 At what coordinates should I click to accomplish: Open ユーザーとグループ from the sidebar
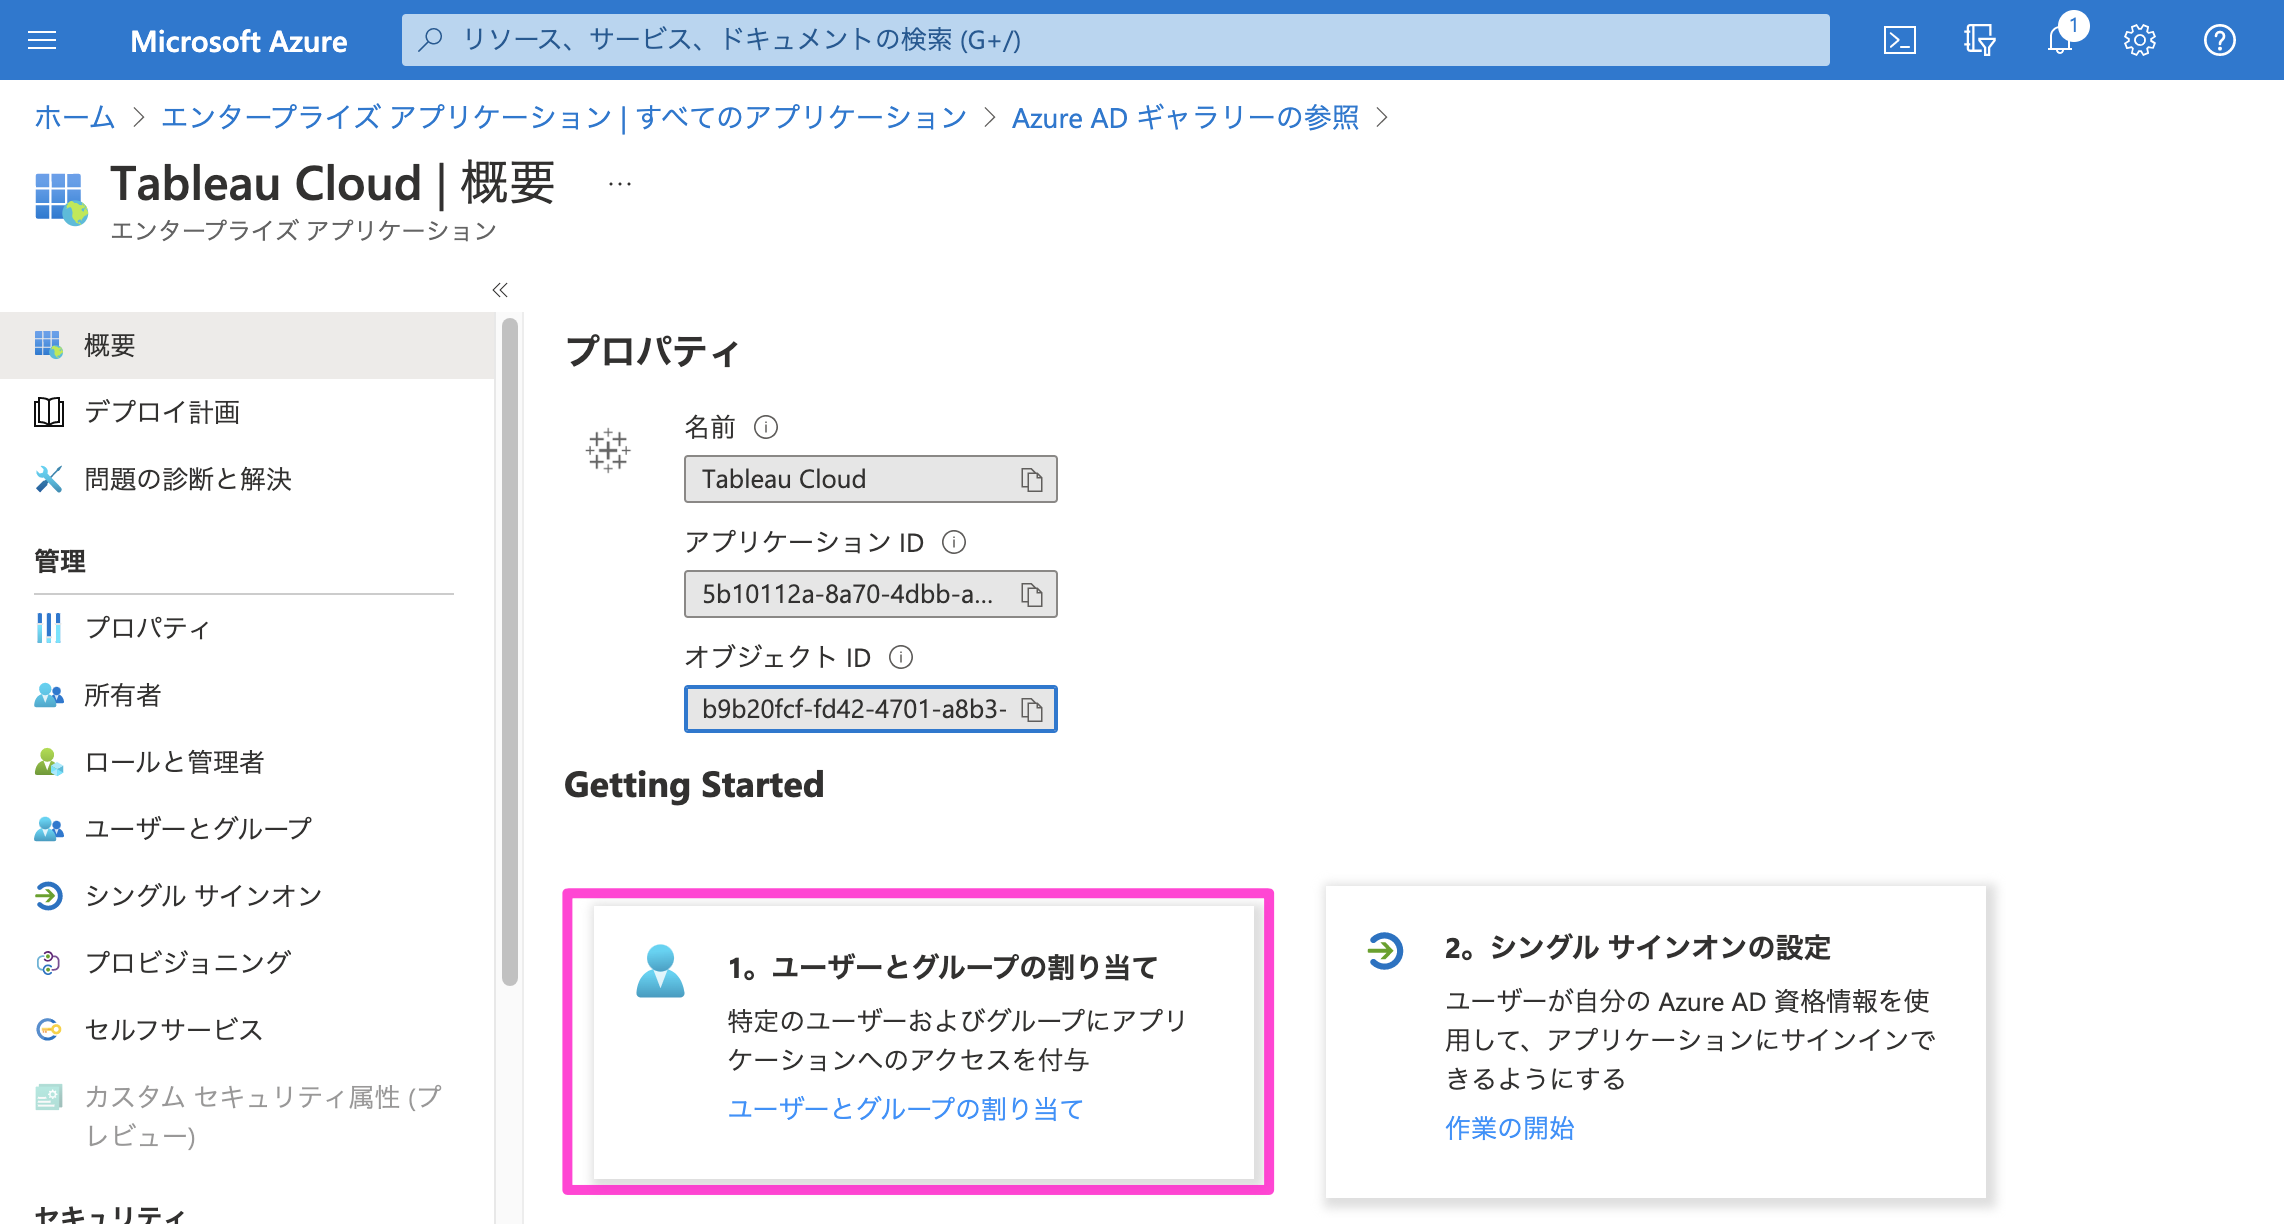[197, 828]
